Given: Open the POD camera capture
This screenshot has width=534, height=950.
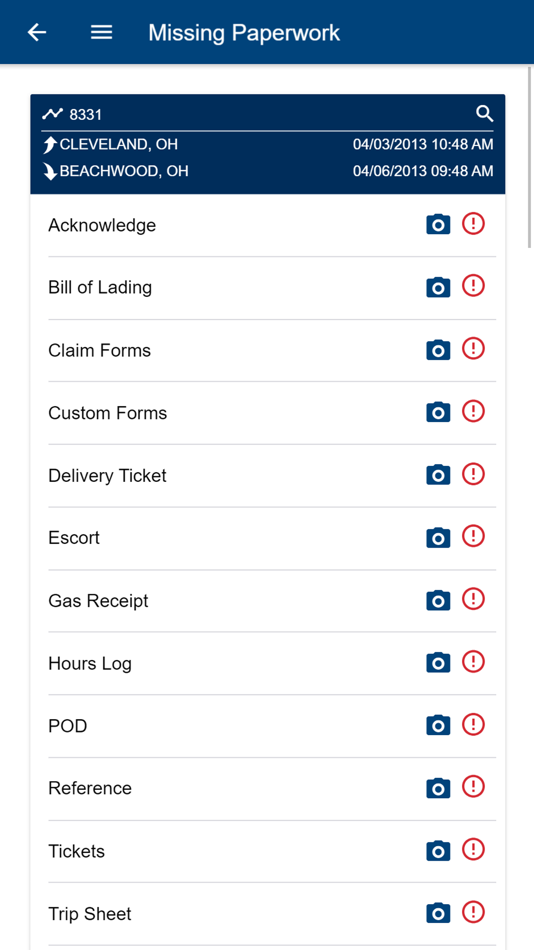Looking at the screenshot, I should click(x=438, y=725).
